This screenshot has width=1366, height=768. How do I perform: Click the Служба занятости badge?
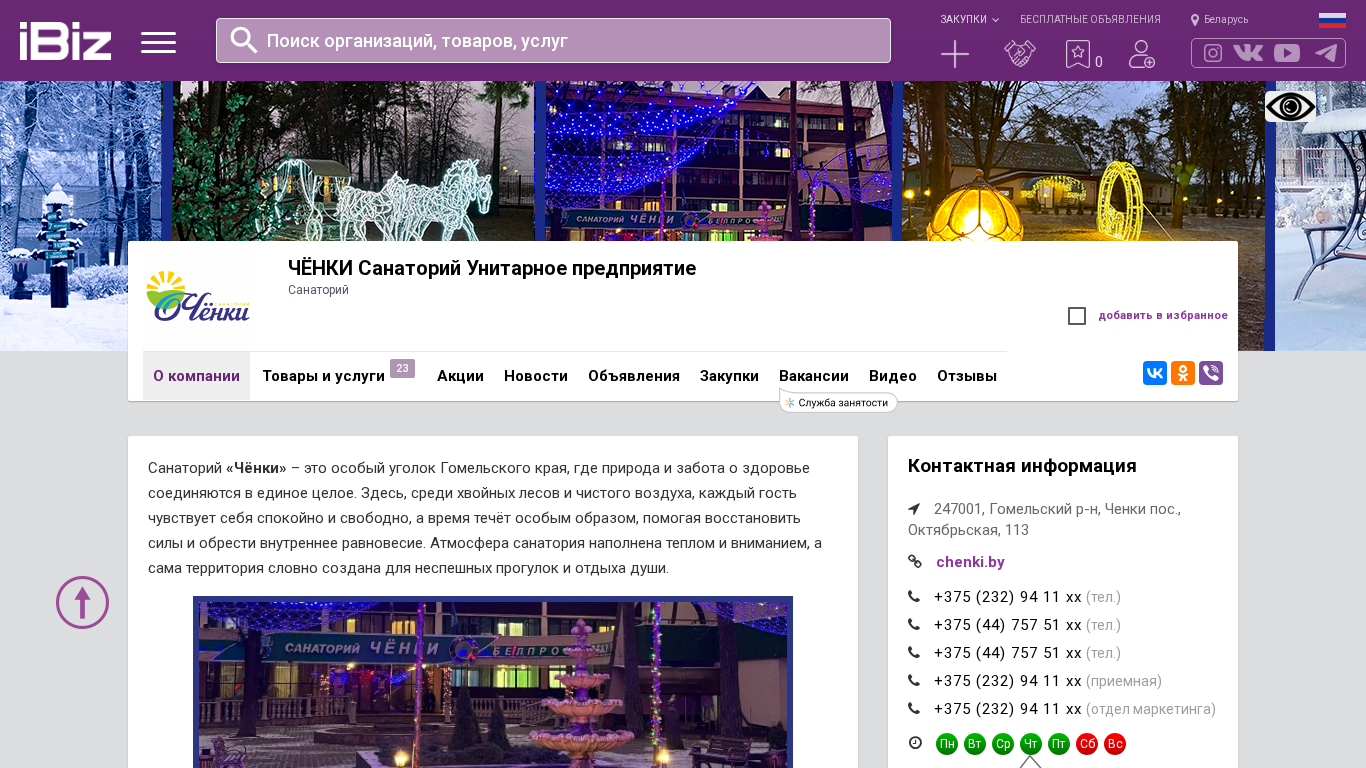click(x=838, y=402)
